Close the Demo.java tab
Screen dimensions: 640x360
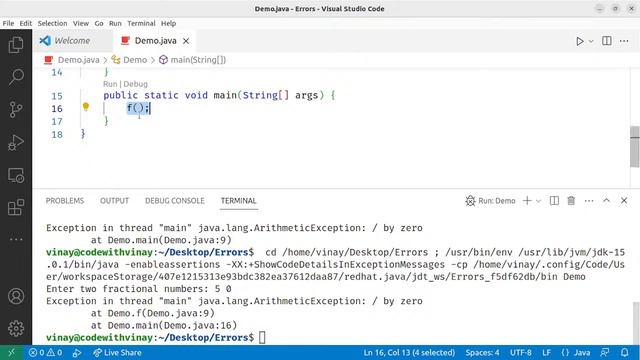pyautogui.click(x=186, y=41)
